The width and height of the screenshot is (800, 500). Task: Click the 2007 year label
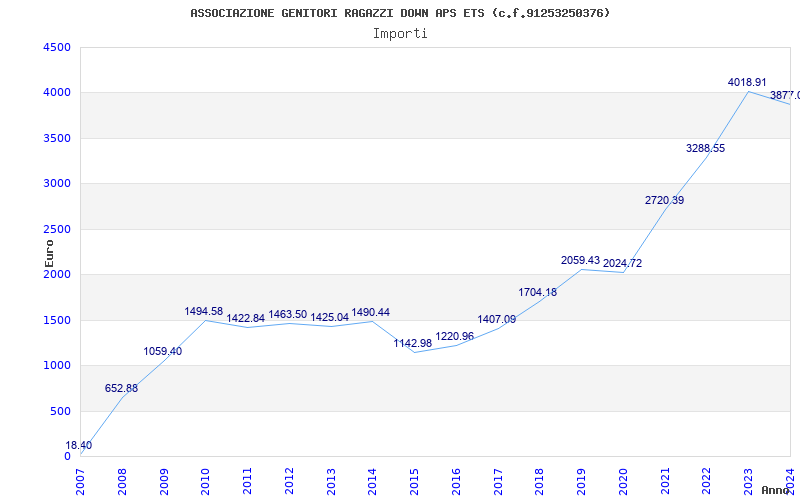point(80,482)
